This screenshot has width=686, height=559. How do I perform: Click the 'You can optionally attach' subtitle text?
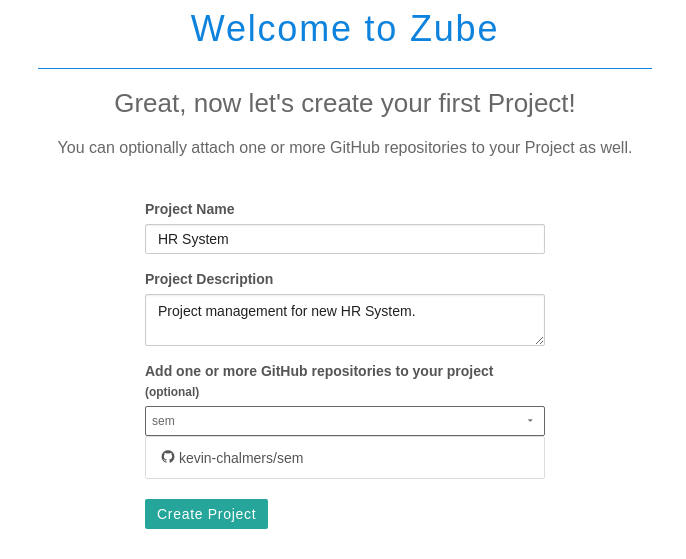point(344,148)
